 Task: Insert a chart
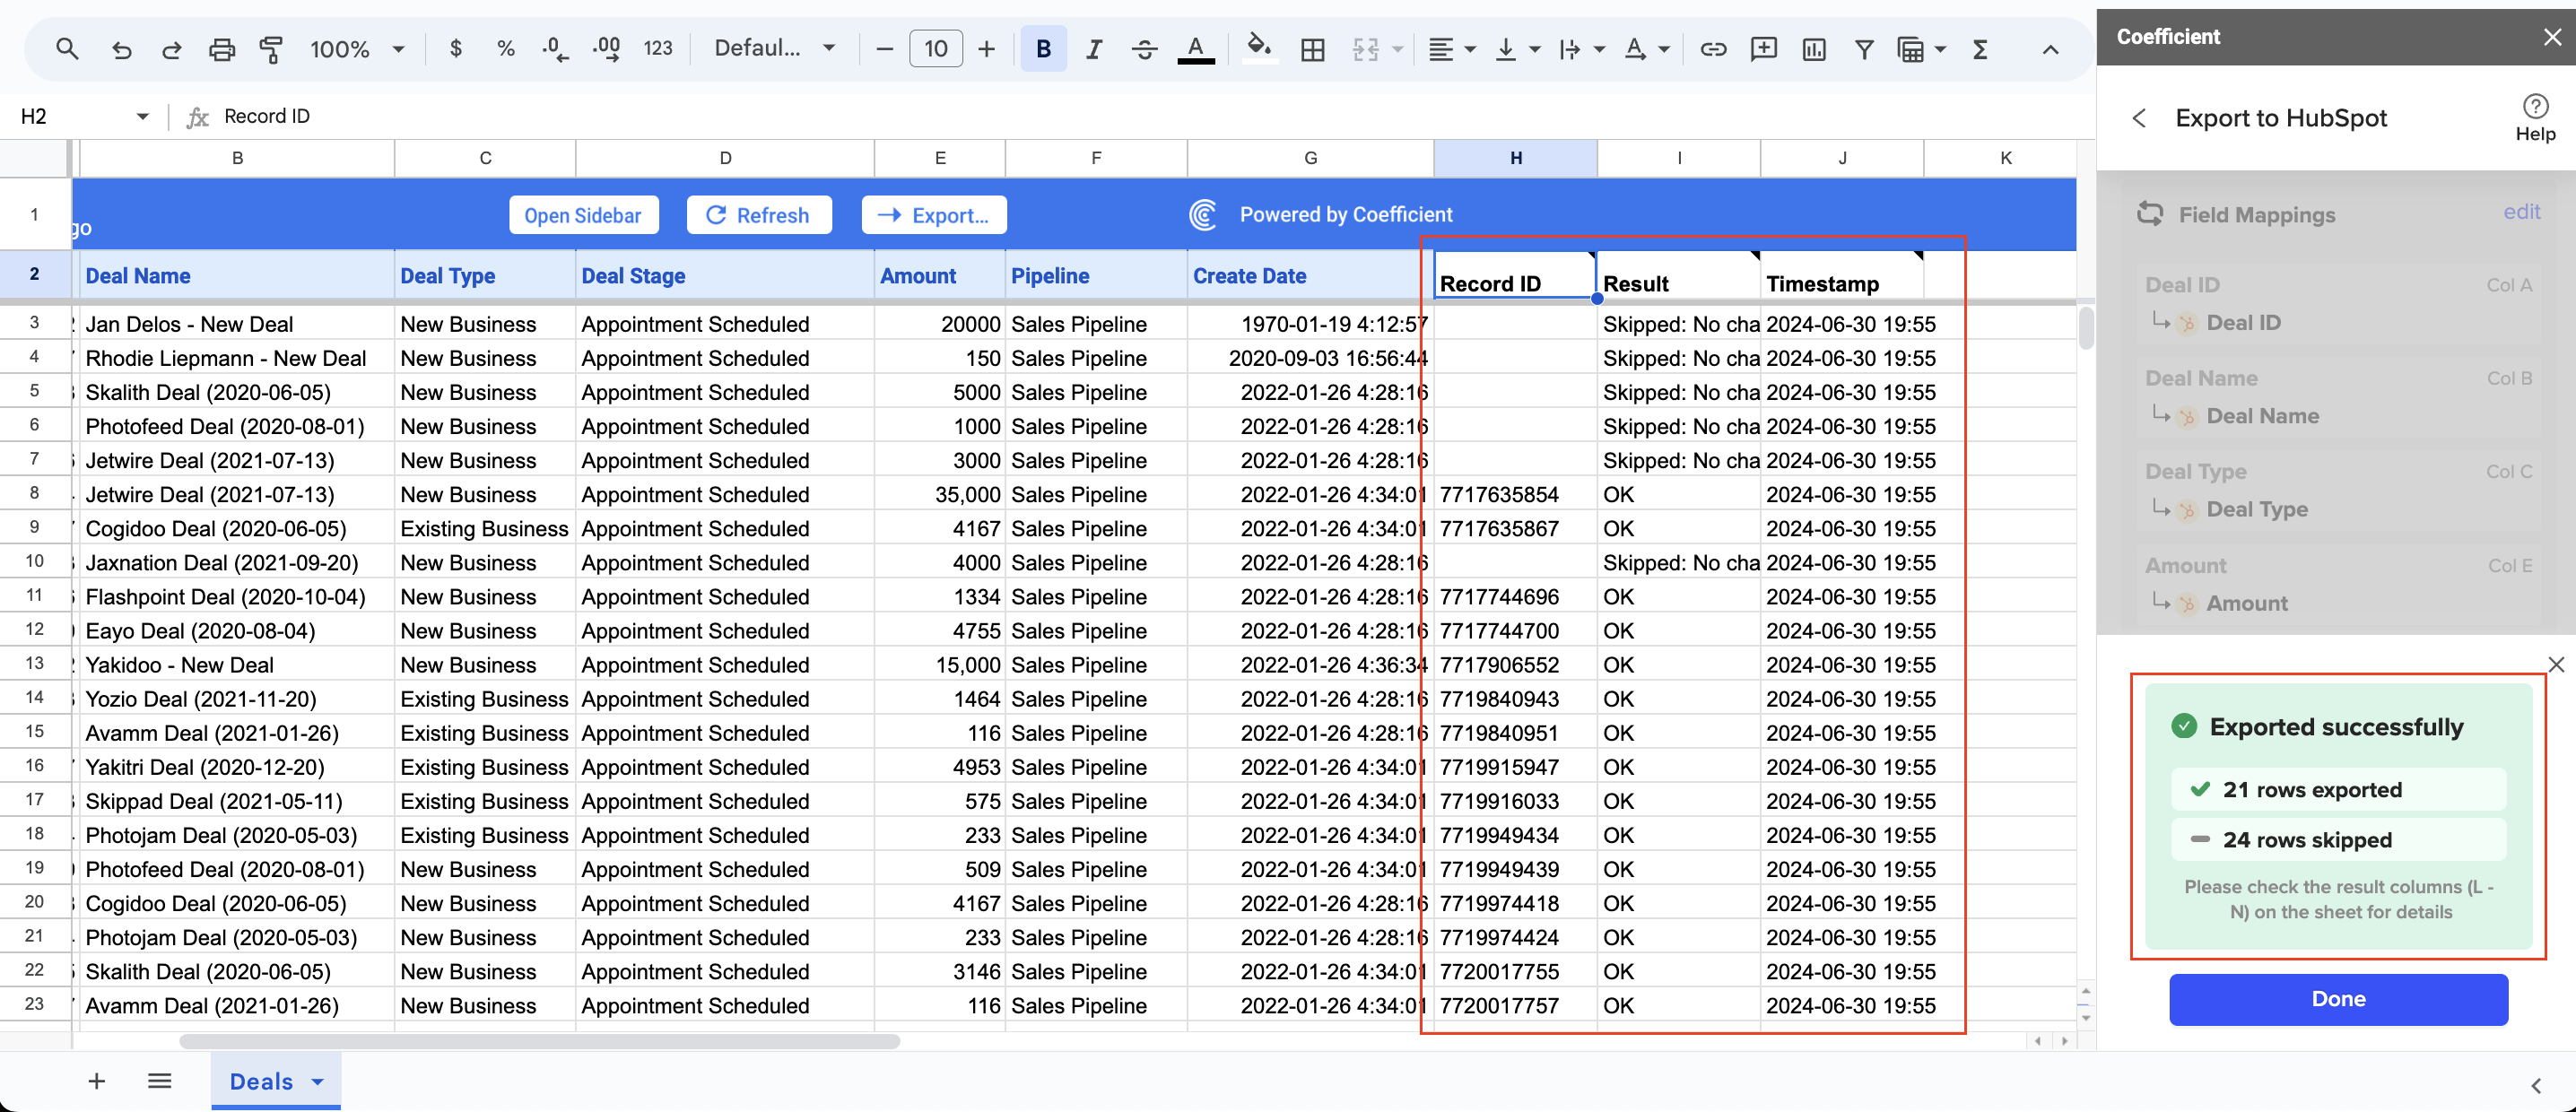tap(1813, 48)
